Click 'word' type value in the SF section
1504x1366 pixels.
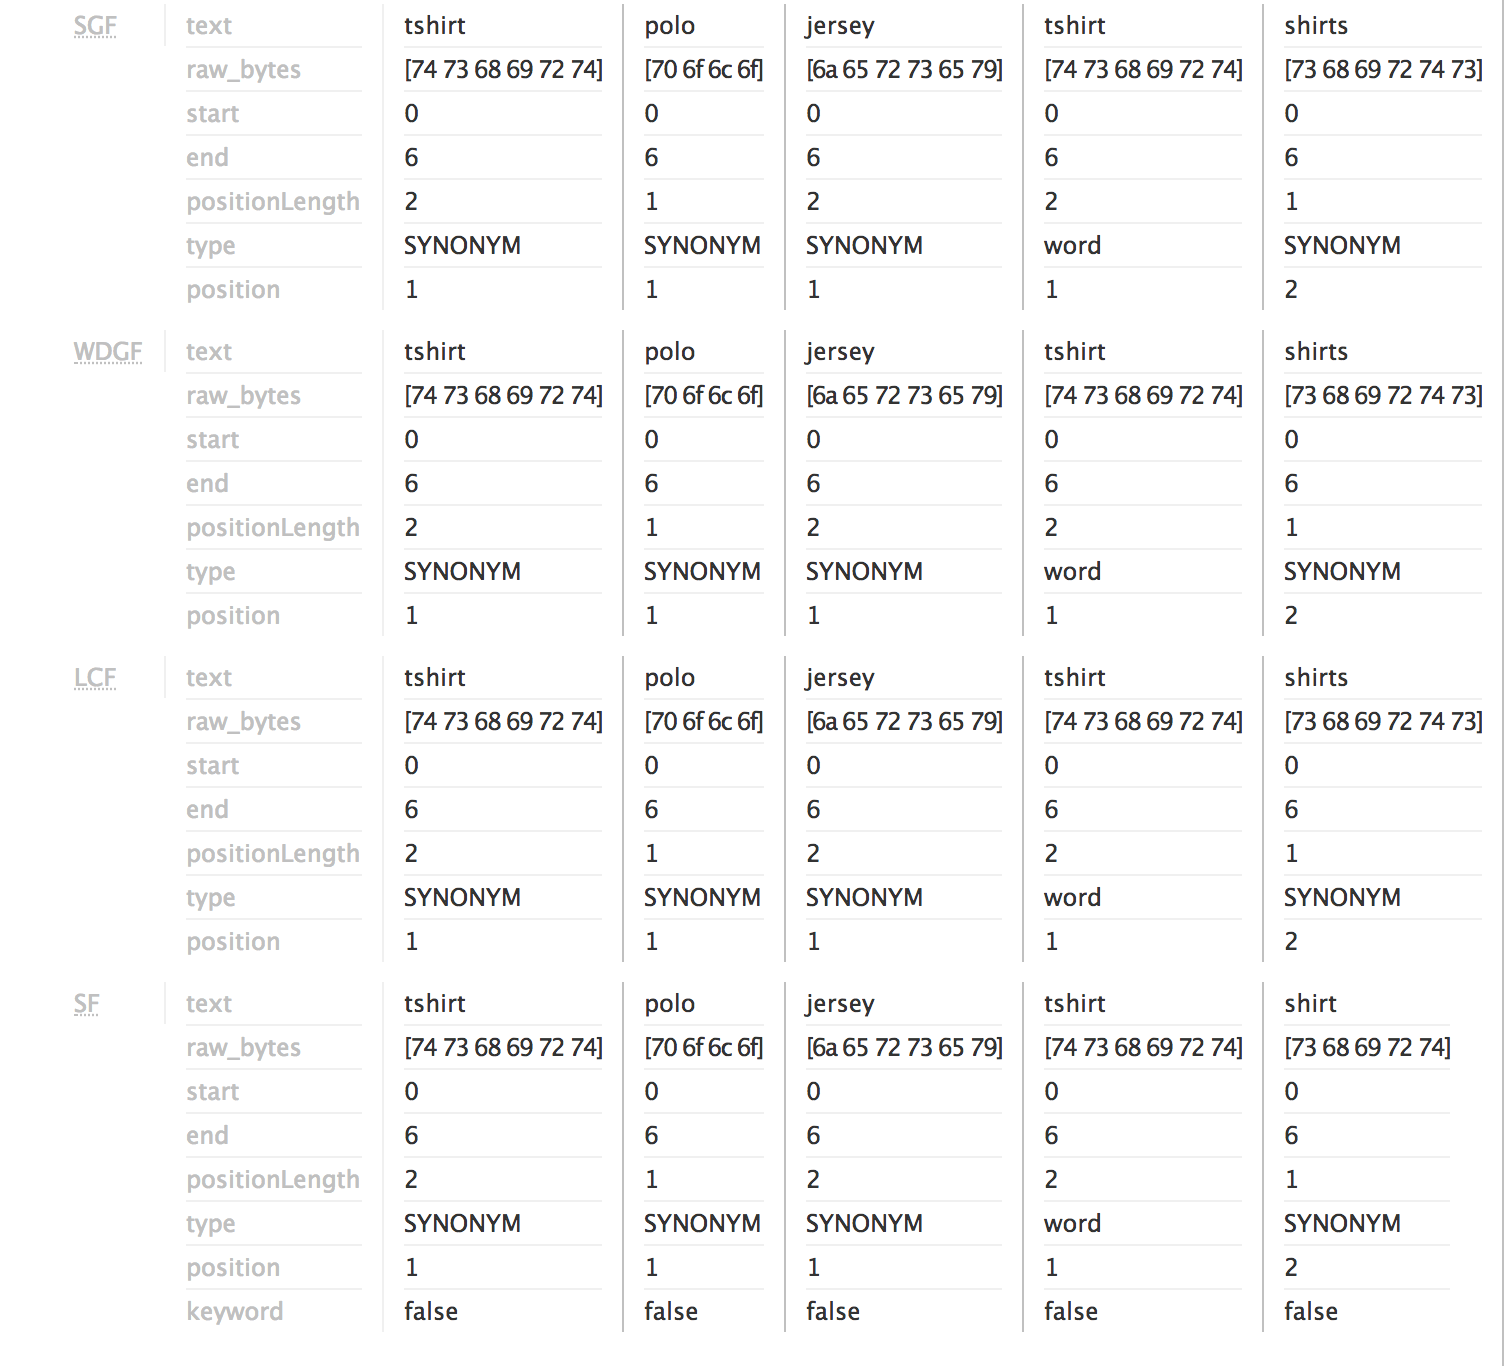(1072, 1223)
